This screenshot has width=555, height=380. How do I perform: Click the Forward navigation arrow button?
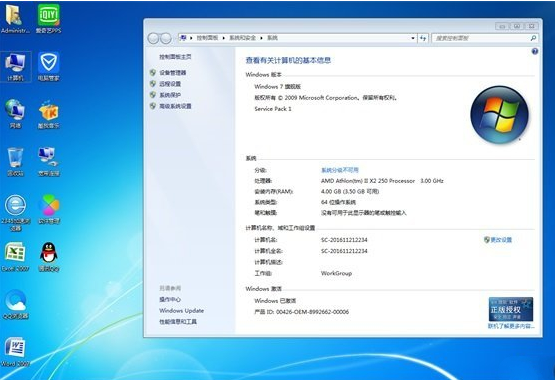[166, 38]
